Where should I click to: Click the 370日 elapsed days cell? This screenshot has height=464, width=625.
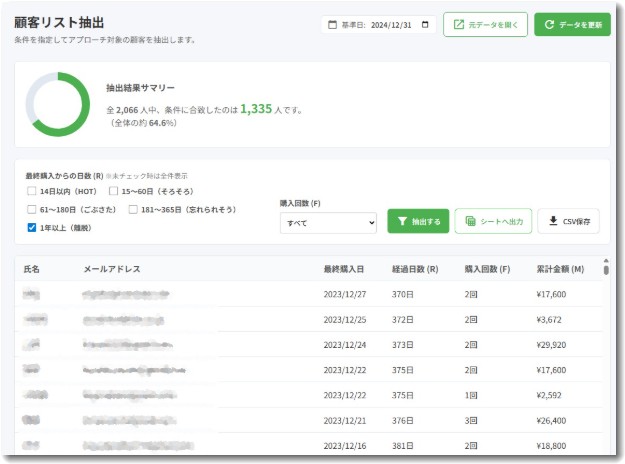pos(403,294)
